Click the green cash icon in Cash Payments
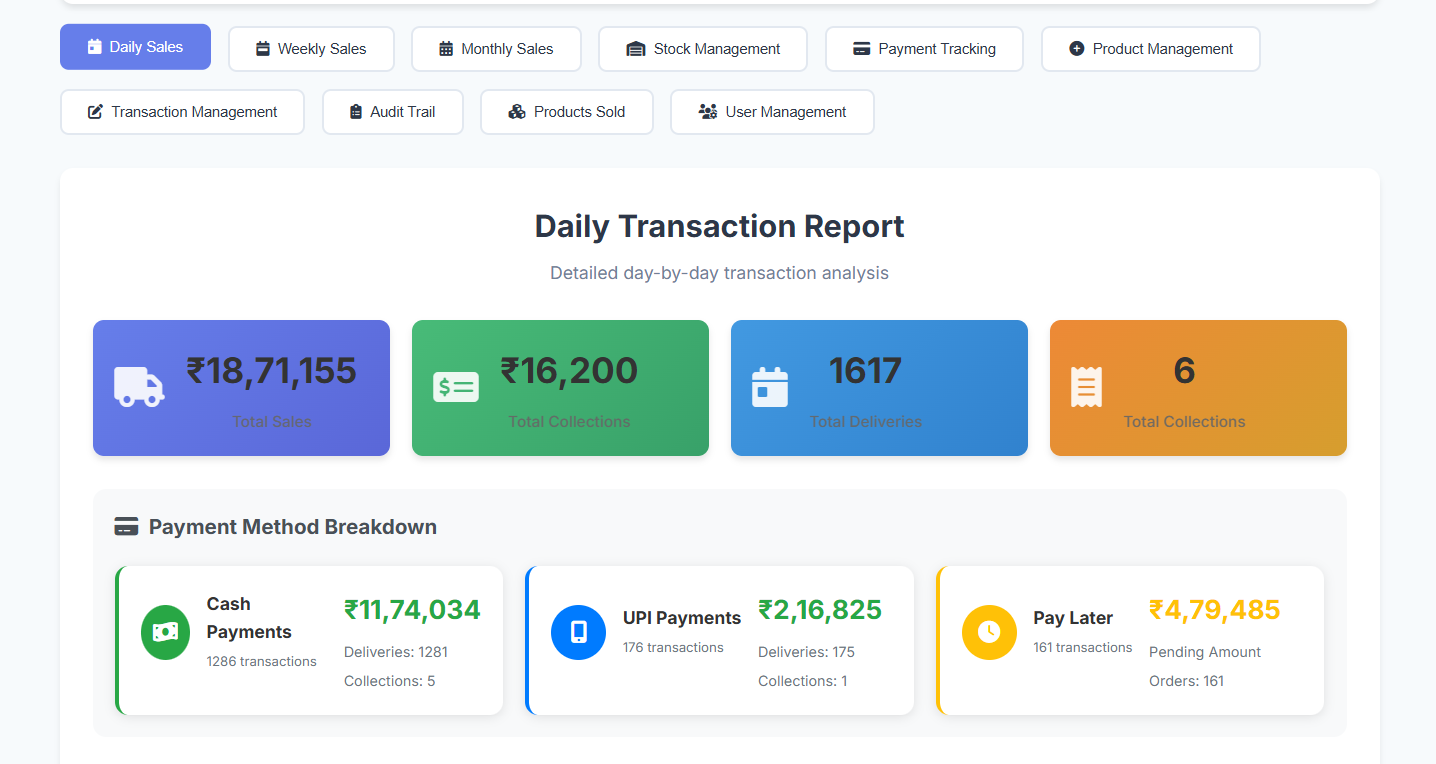This screenshot has height=764, width=1436. (166, 632)
